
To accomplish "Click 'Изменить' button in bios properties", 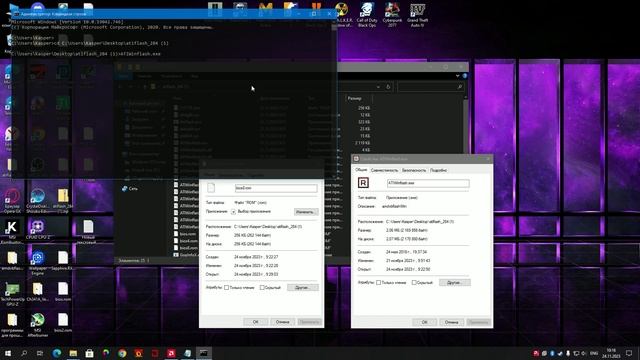I will click(306, 212).
